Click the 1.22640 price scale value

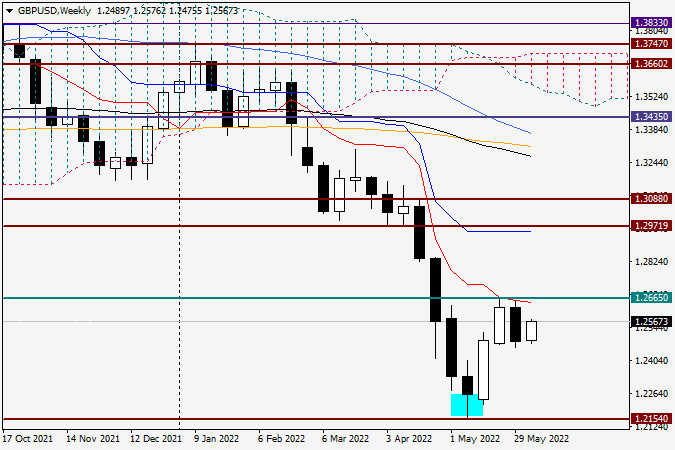pyautogui.click(x=652, y=394)
